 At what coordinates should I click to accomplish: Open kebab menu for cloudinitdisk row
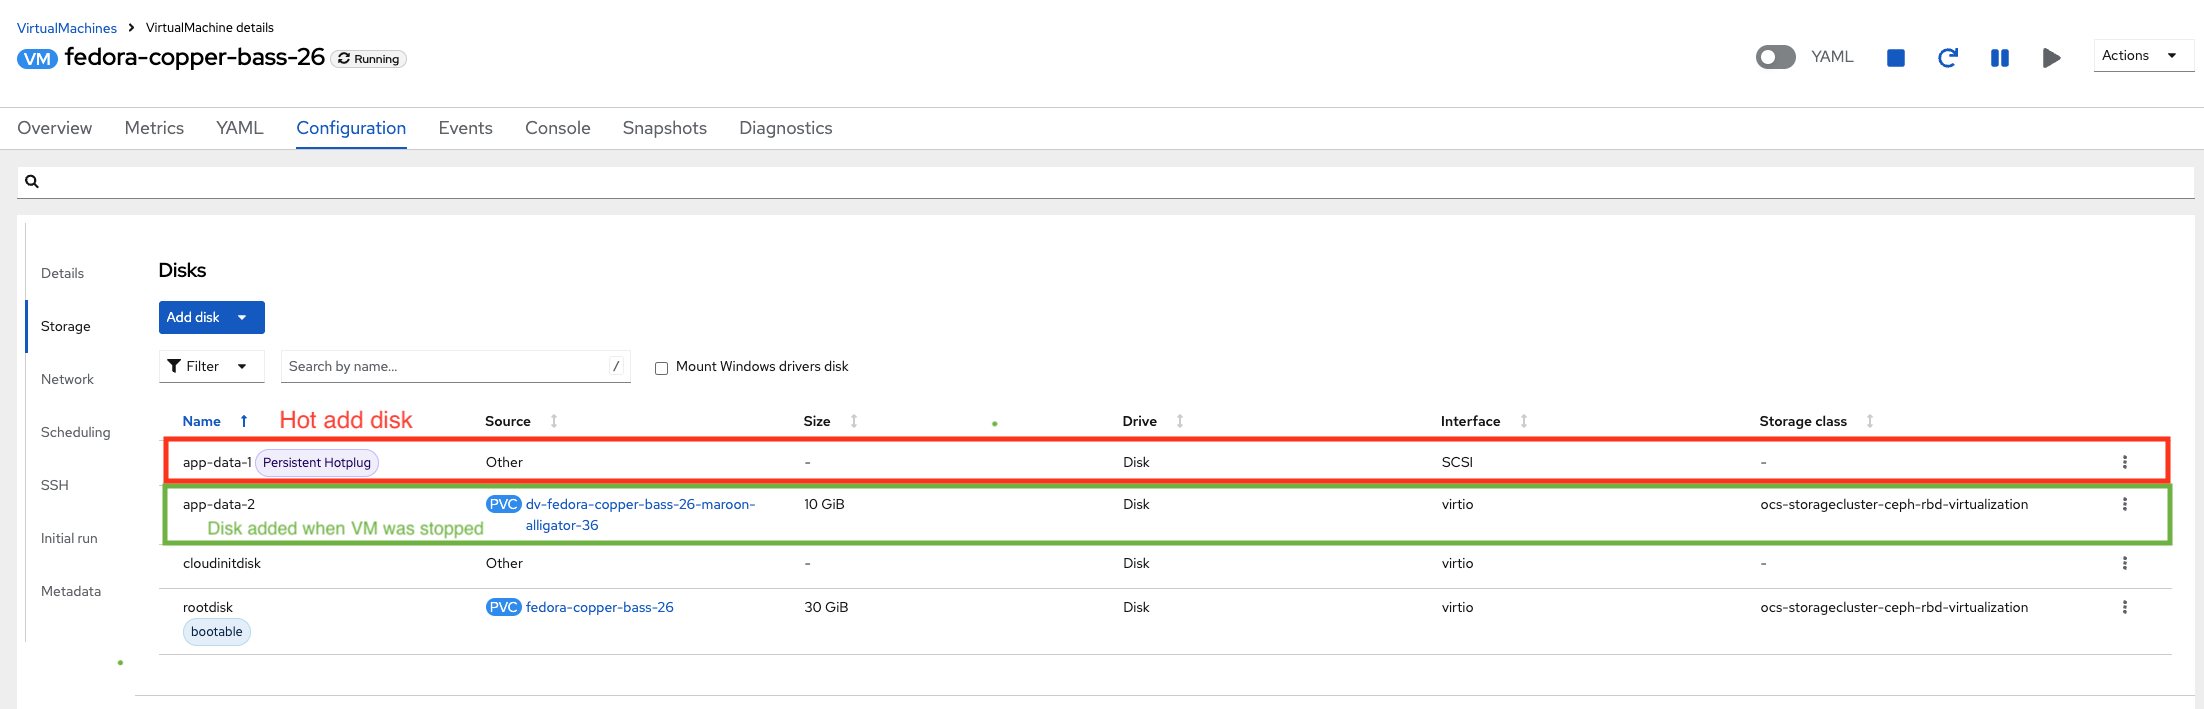(2124, 563)
